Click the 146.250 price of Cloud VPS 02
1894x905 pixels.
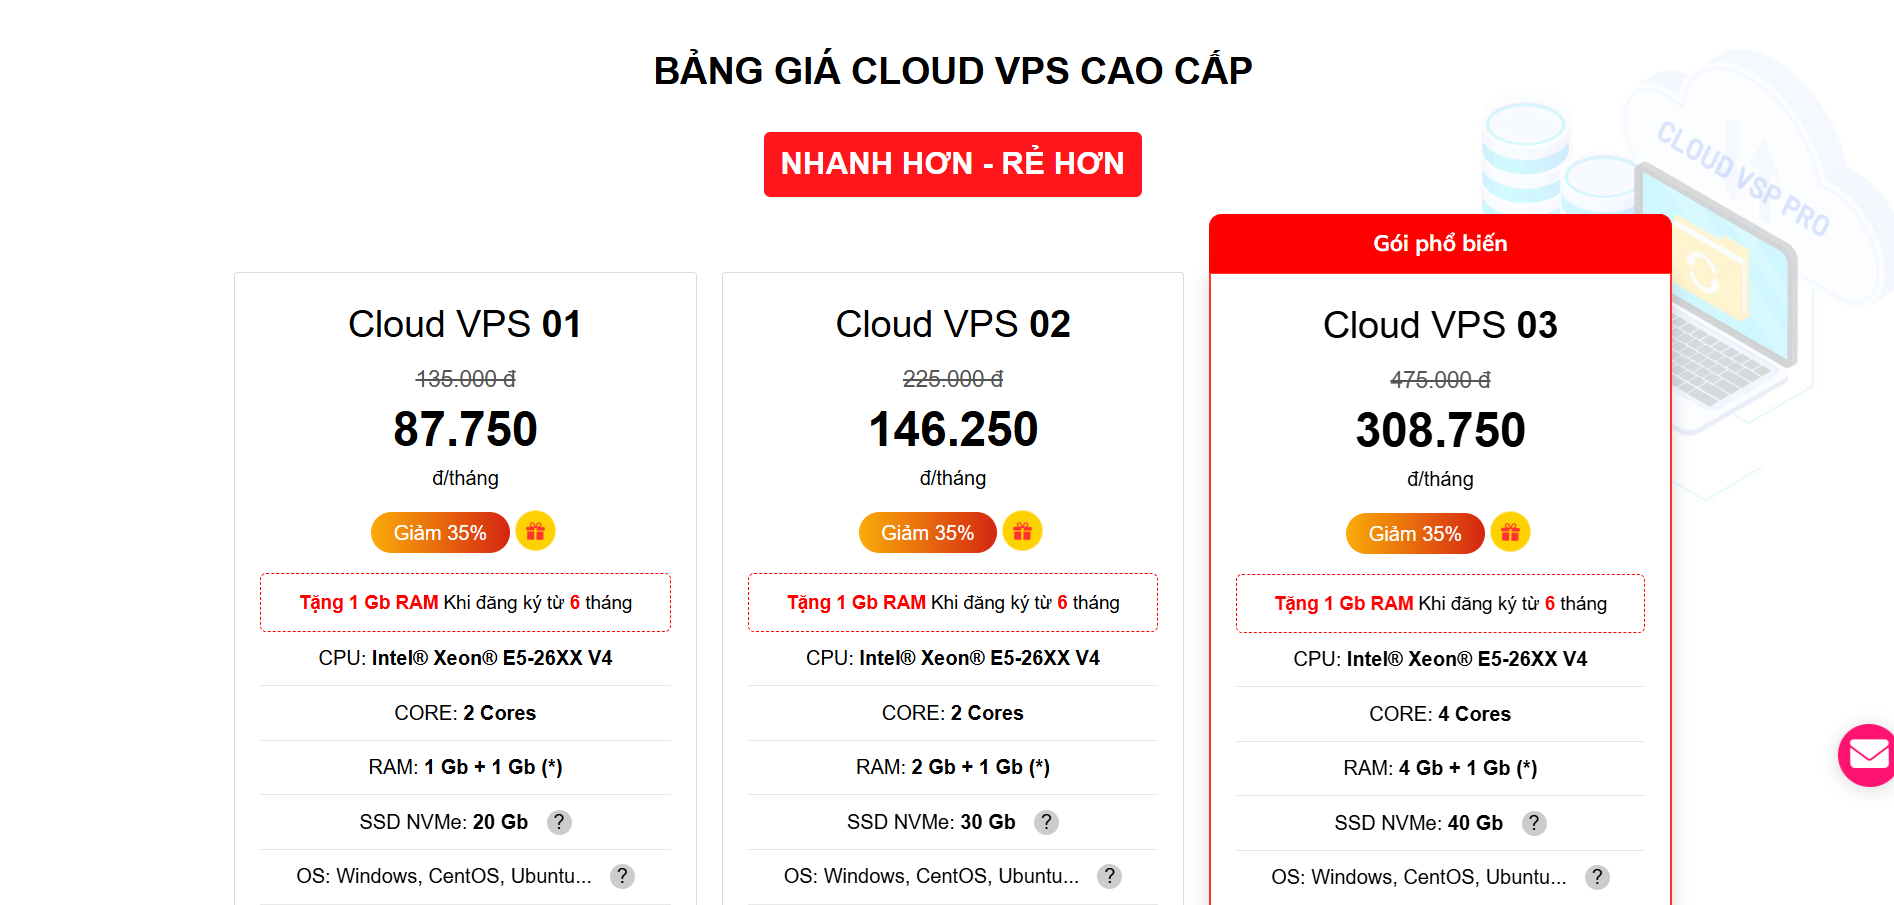point(952,430)
